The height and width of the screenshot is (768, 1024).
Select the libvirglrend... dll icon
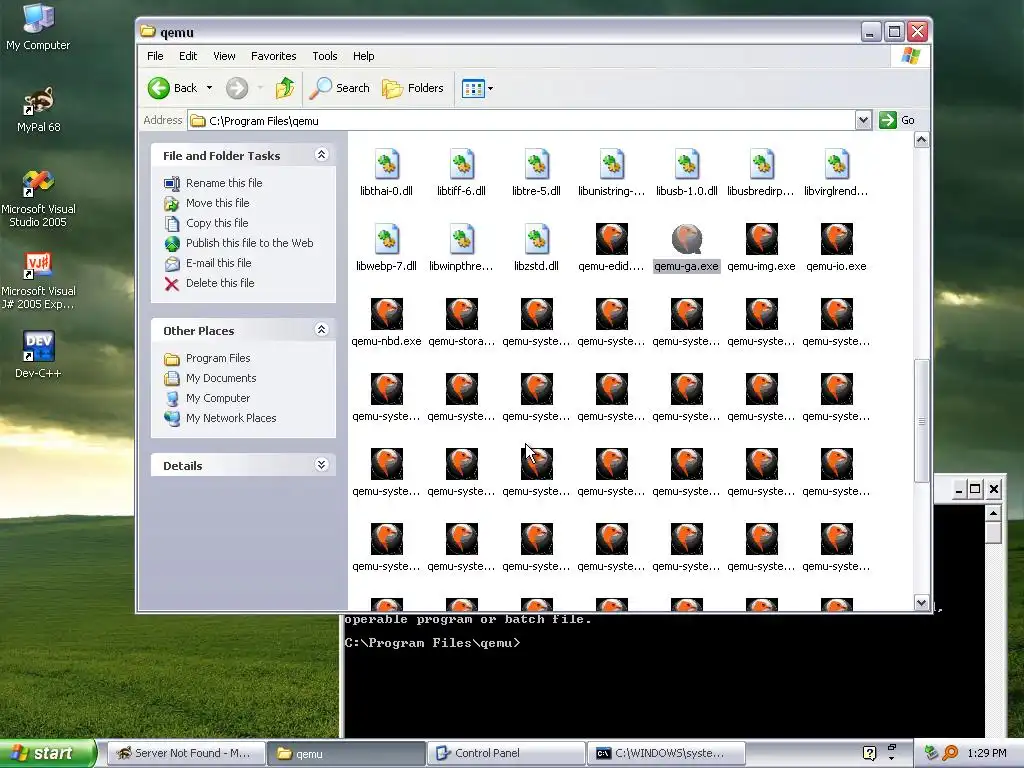point(837,163)
